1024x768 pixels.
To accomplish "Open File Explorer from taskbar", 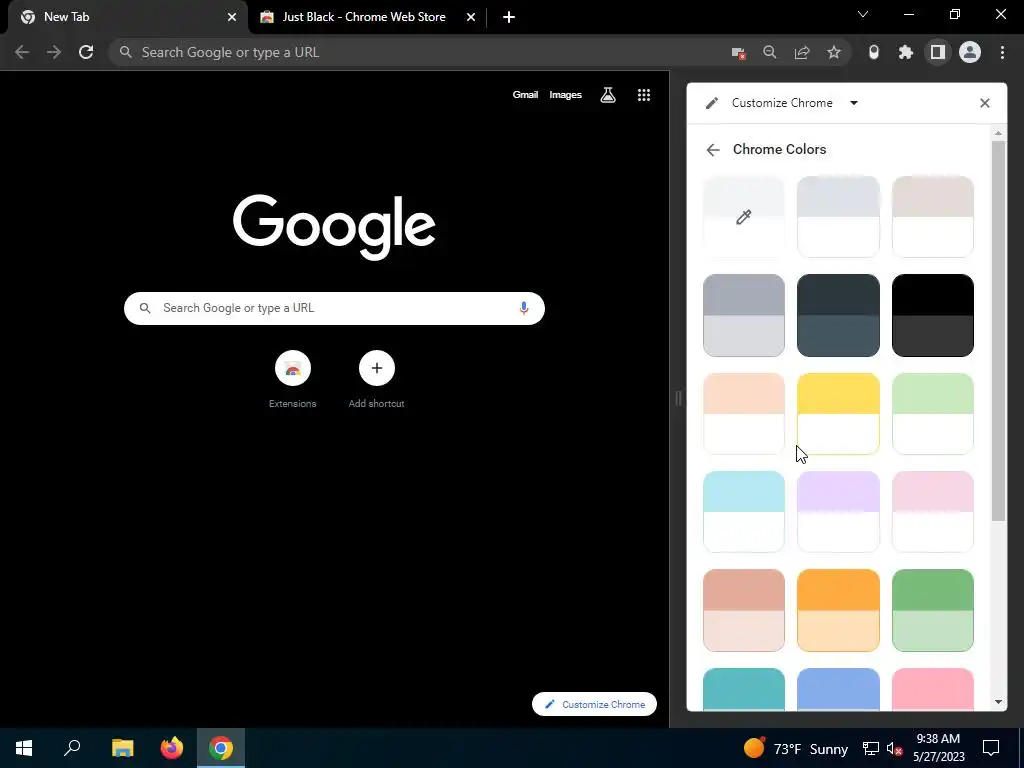I will point(122,748).
